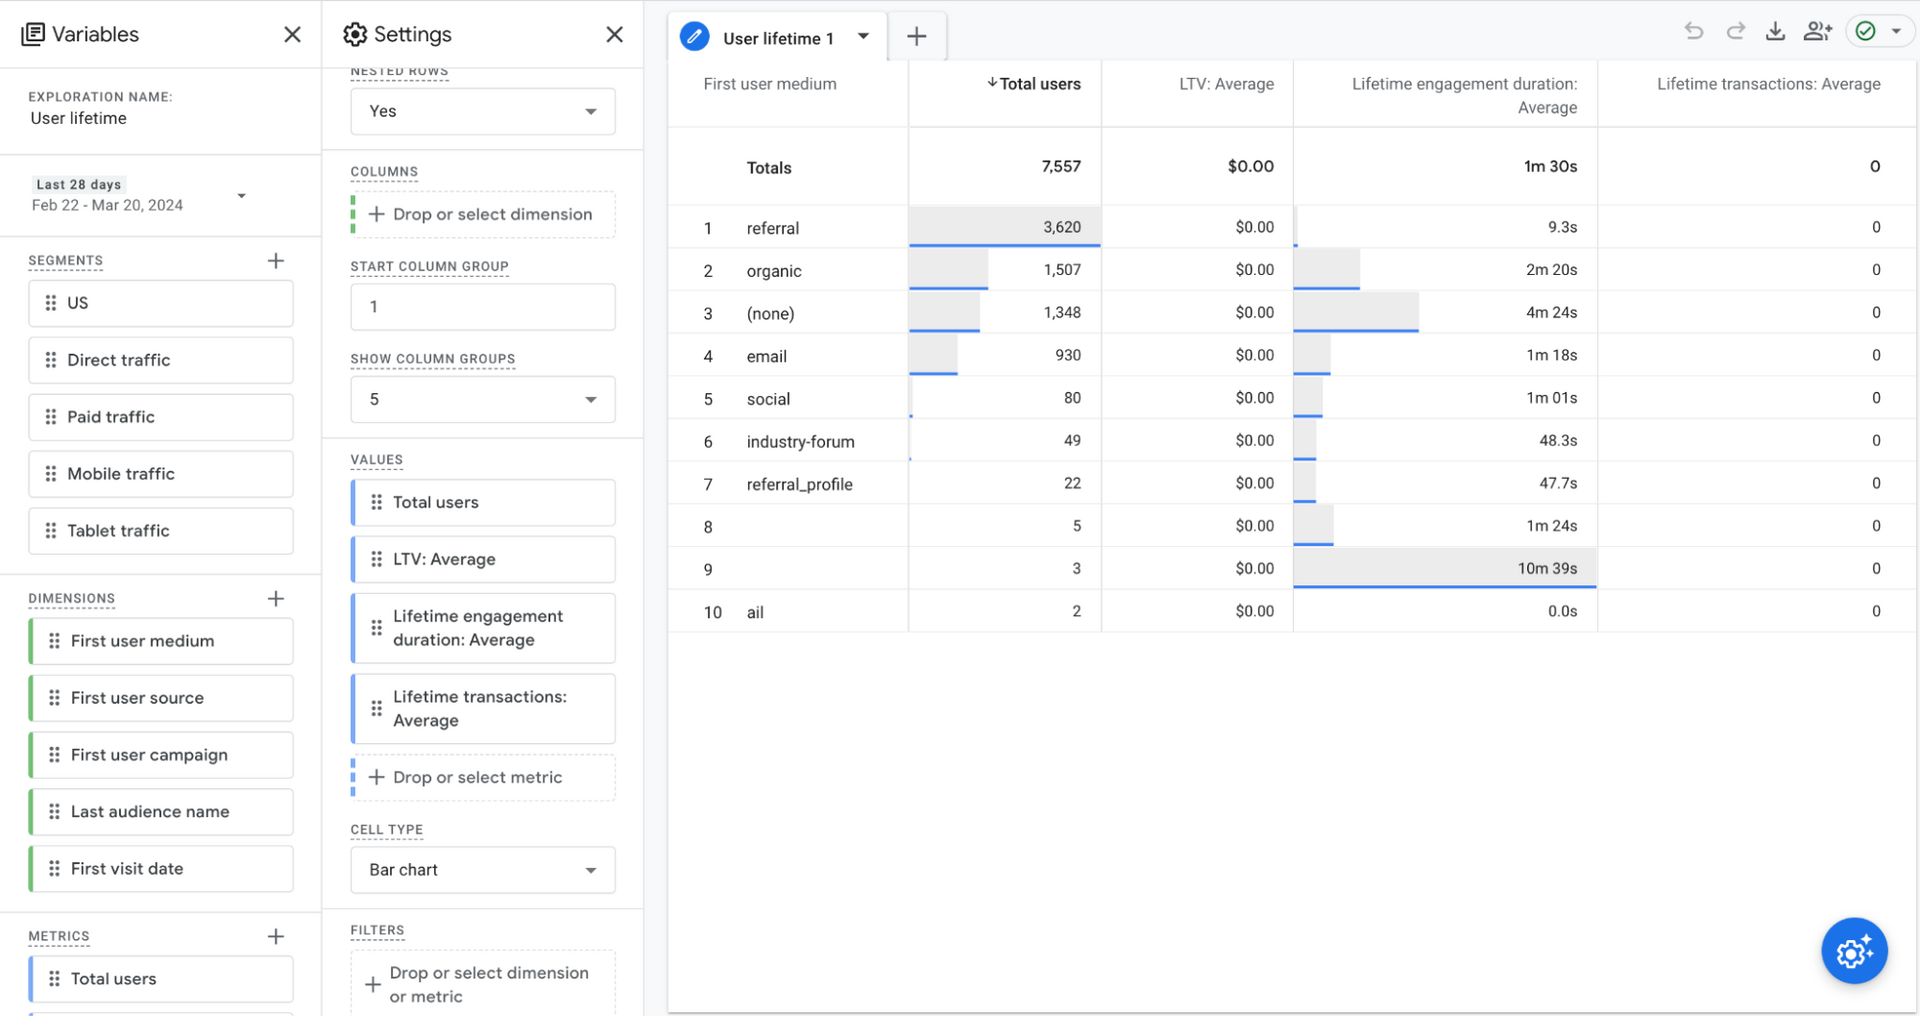Open the Cell Type Bar chart dropdown

coord(482,870)
